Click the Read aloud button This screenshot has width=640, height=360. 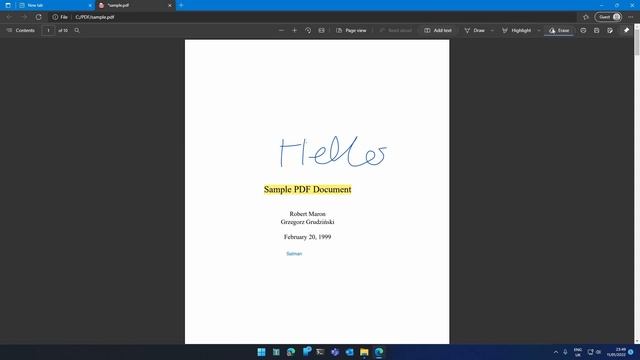[395, 30]
